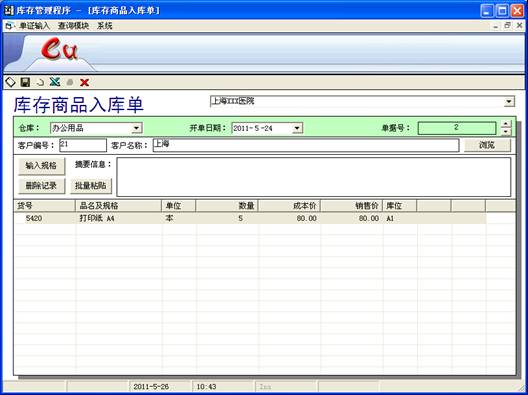Open the 单证输入 menu
The image size is (528, 395).
point(35,26)
